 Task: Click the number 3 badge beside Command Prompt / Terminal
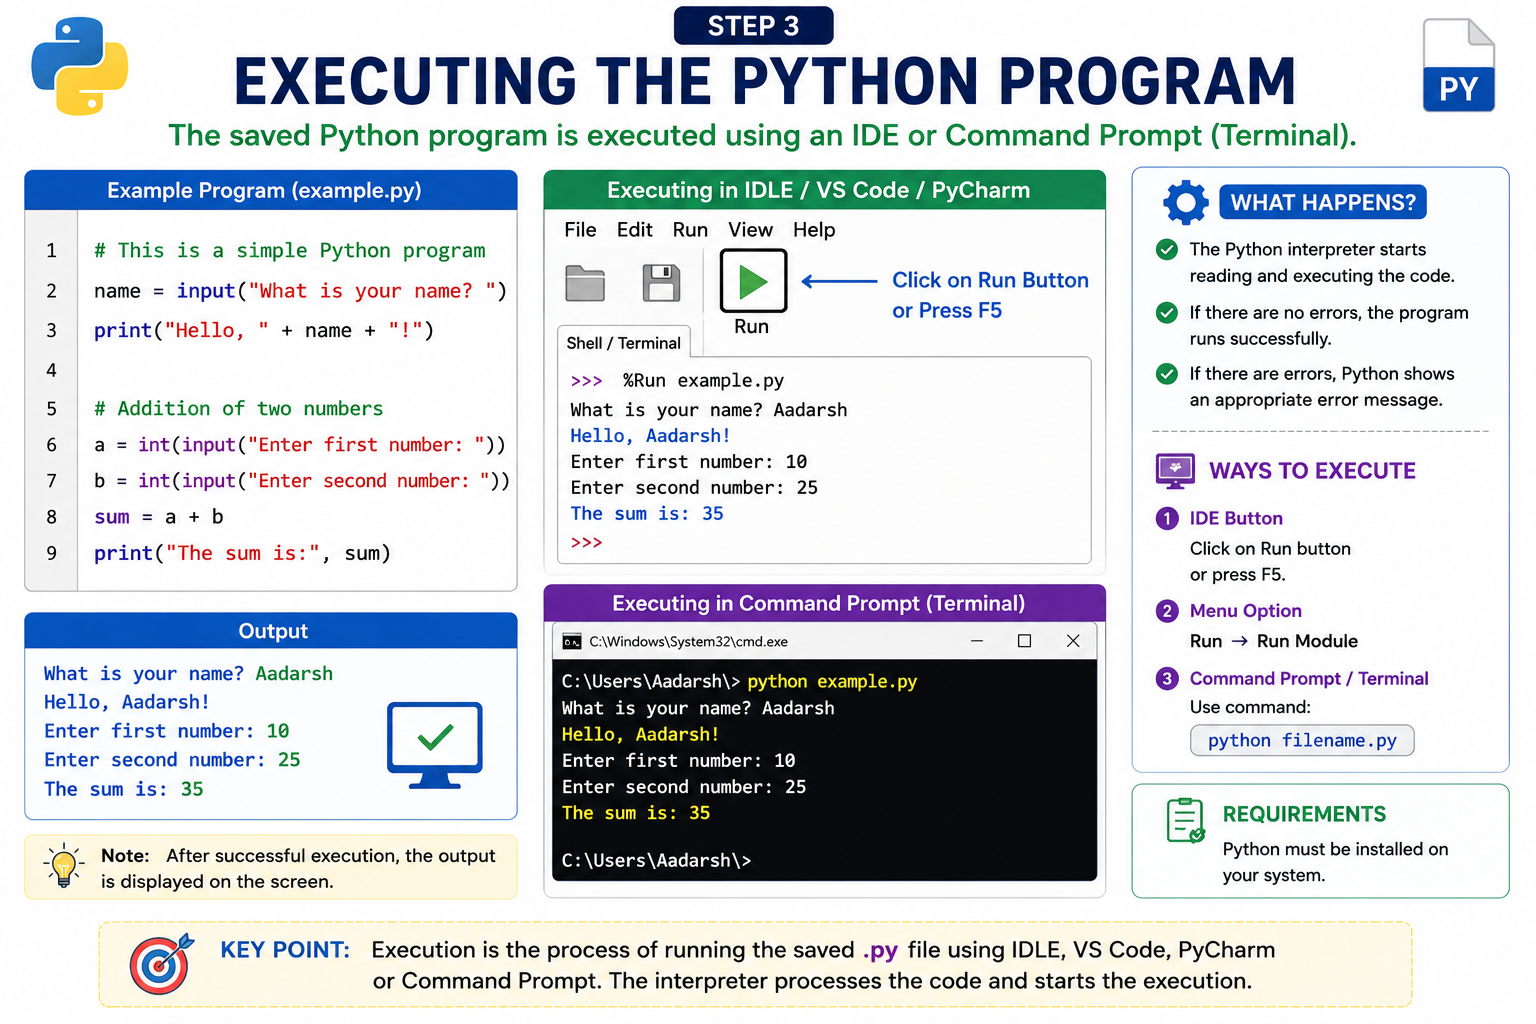click(x=1166, y=679)
